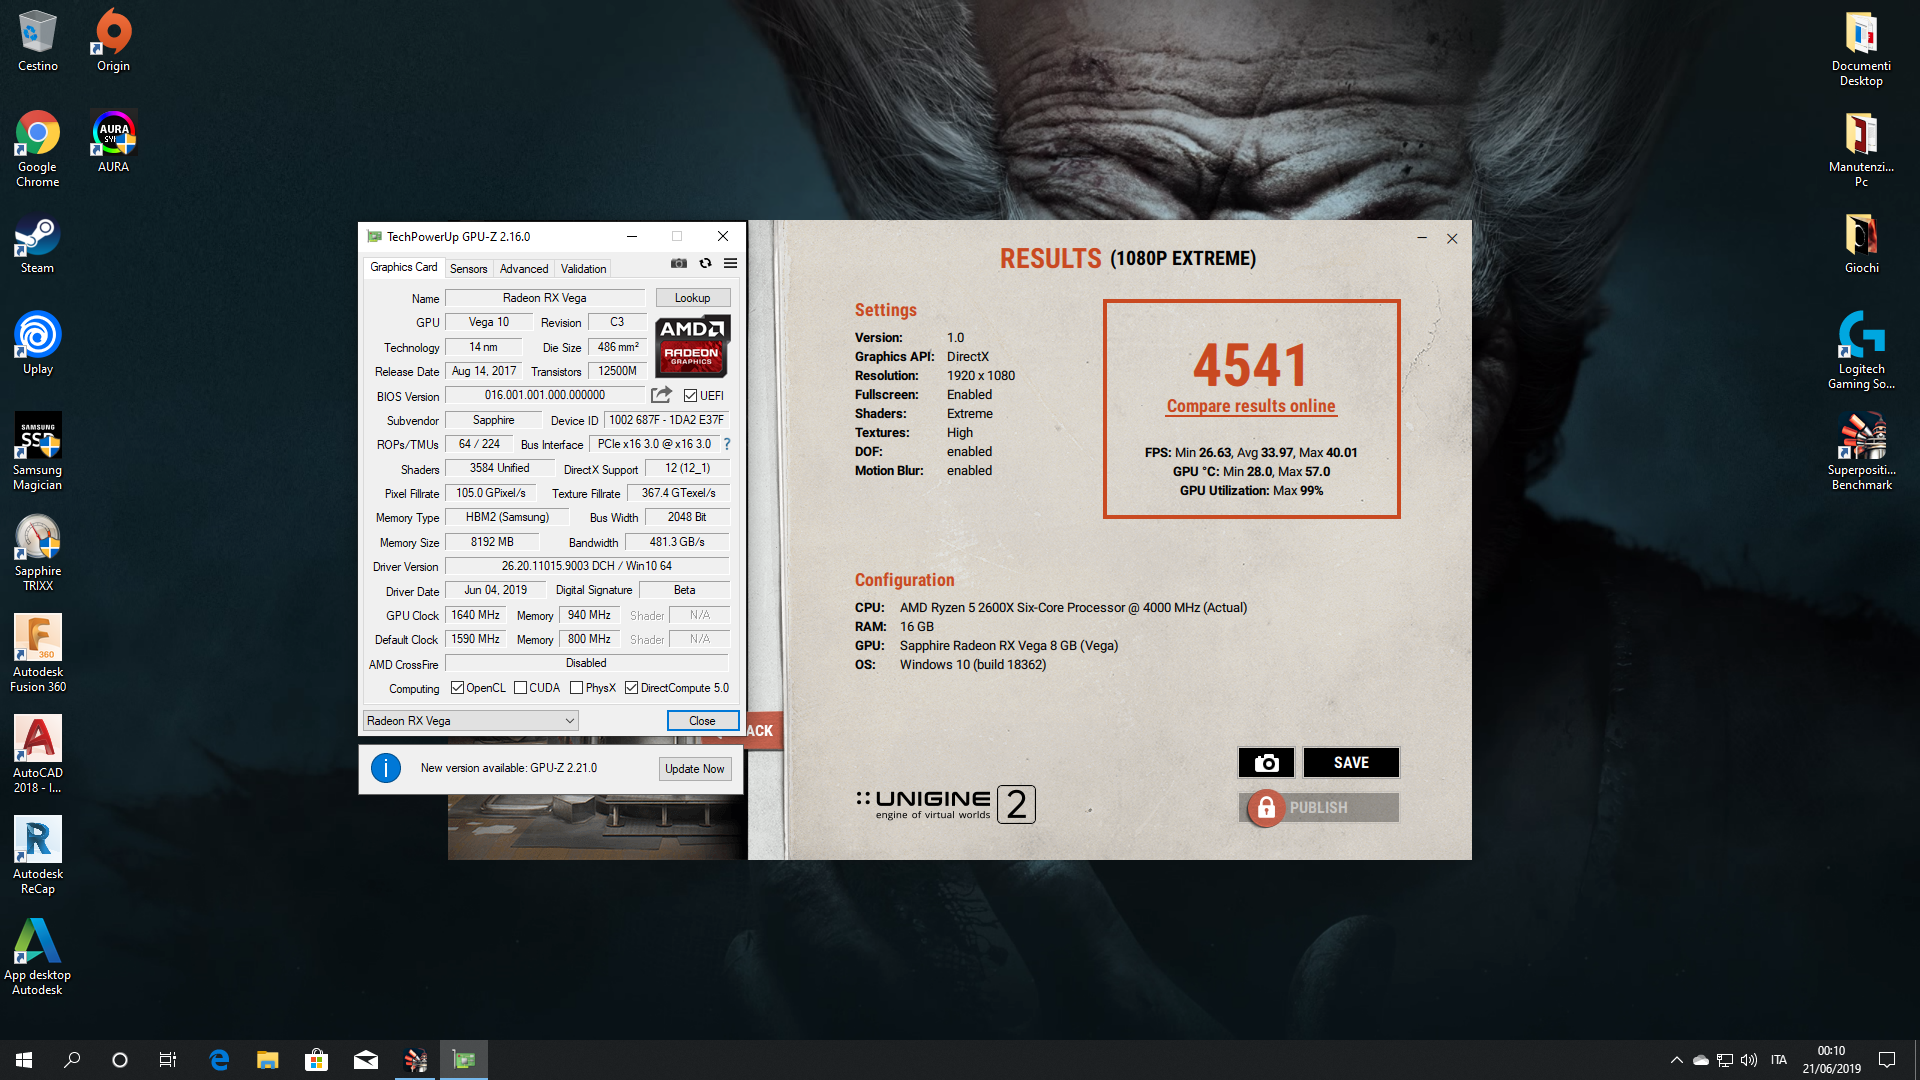Open Documenti Desktop folder
This screenshot has height=1080, width=1920.
coord(1861,48)
